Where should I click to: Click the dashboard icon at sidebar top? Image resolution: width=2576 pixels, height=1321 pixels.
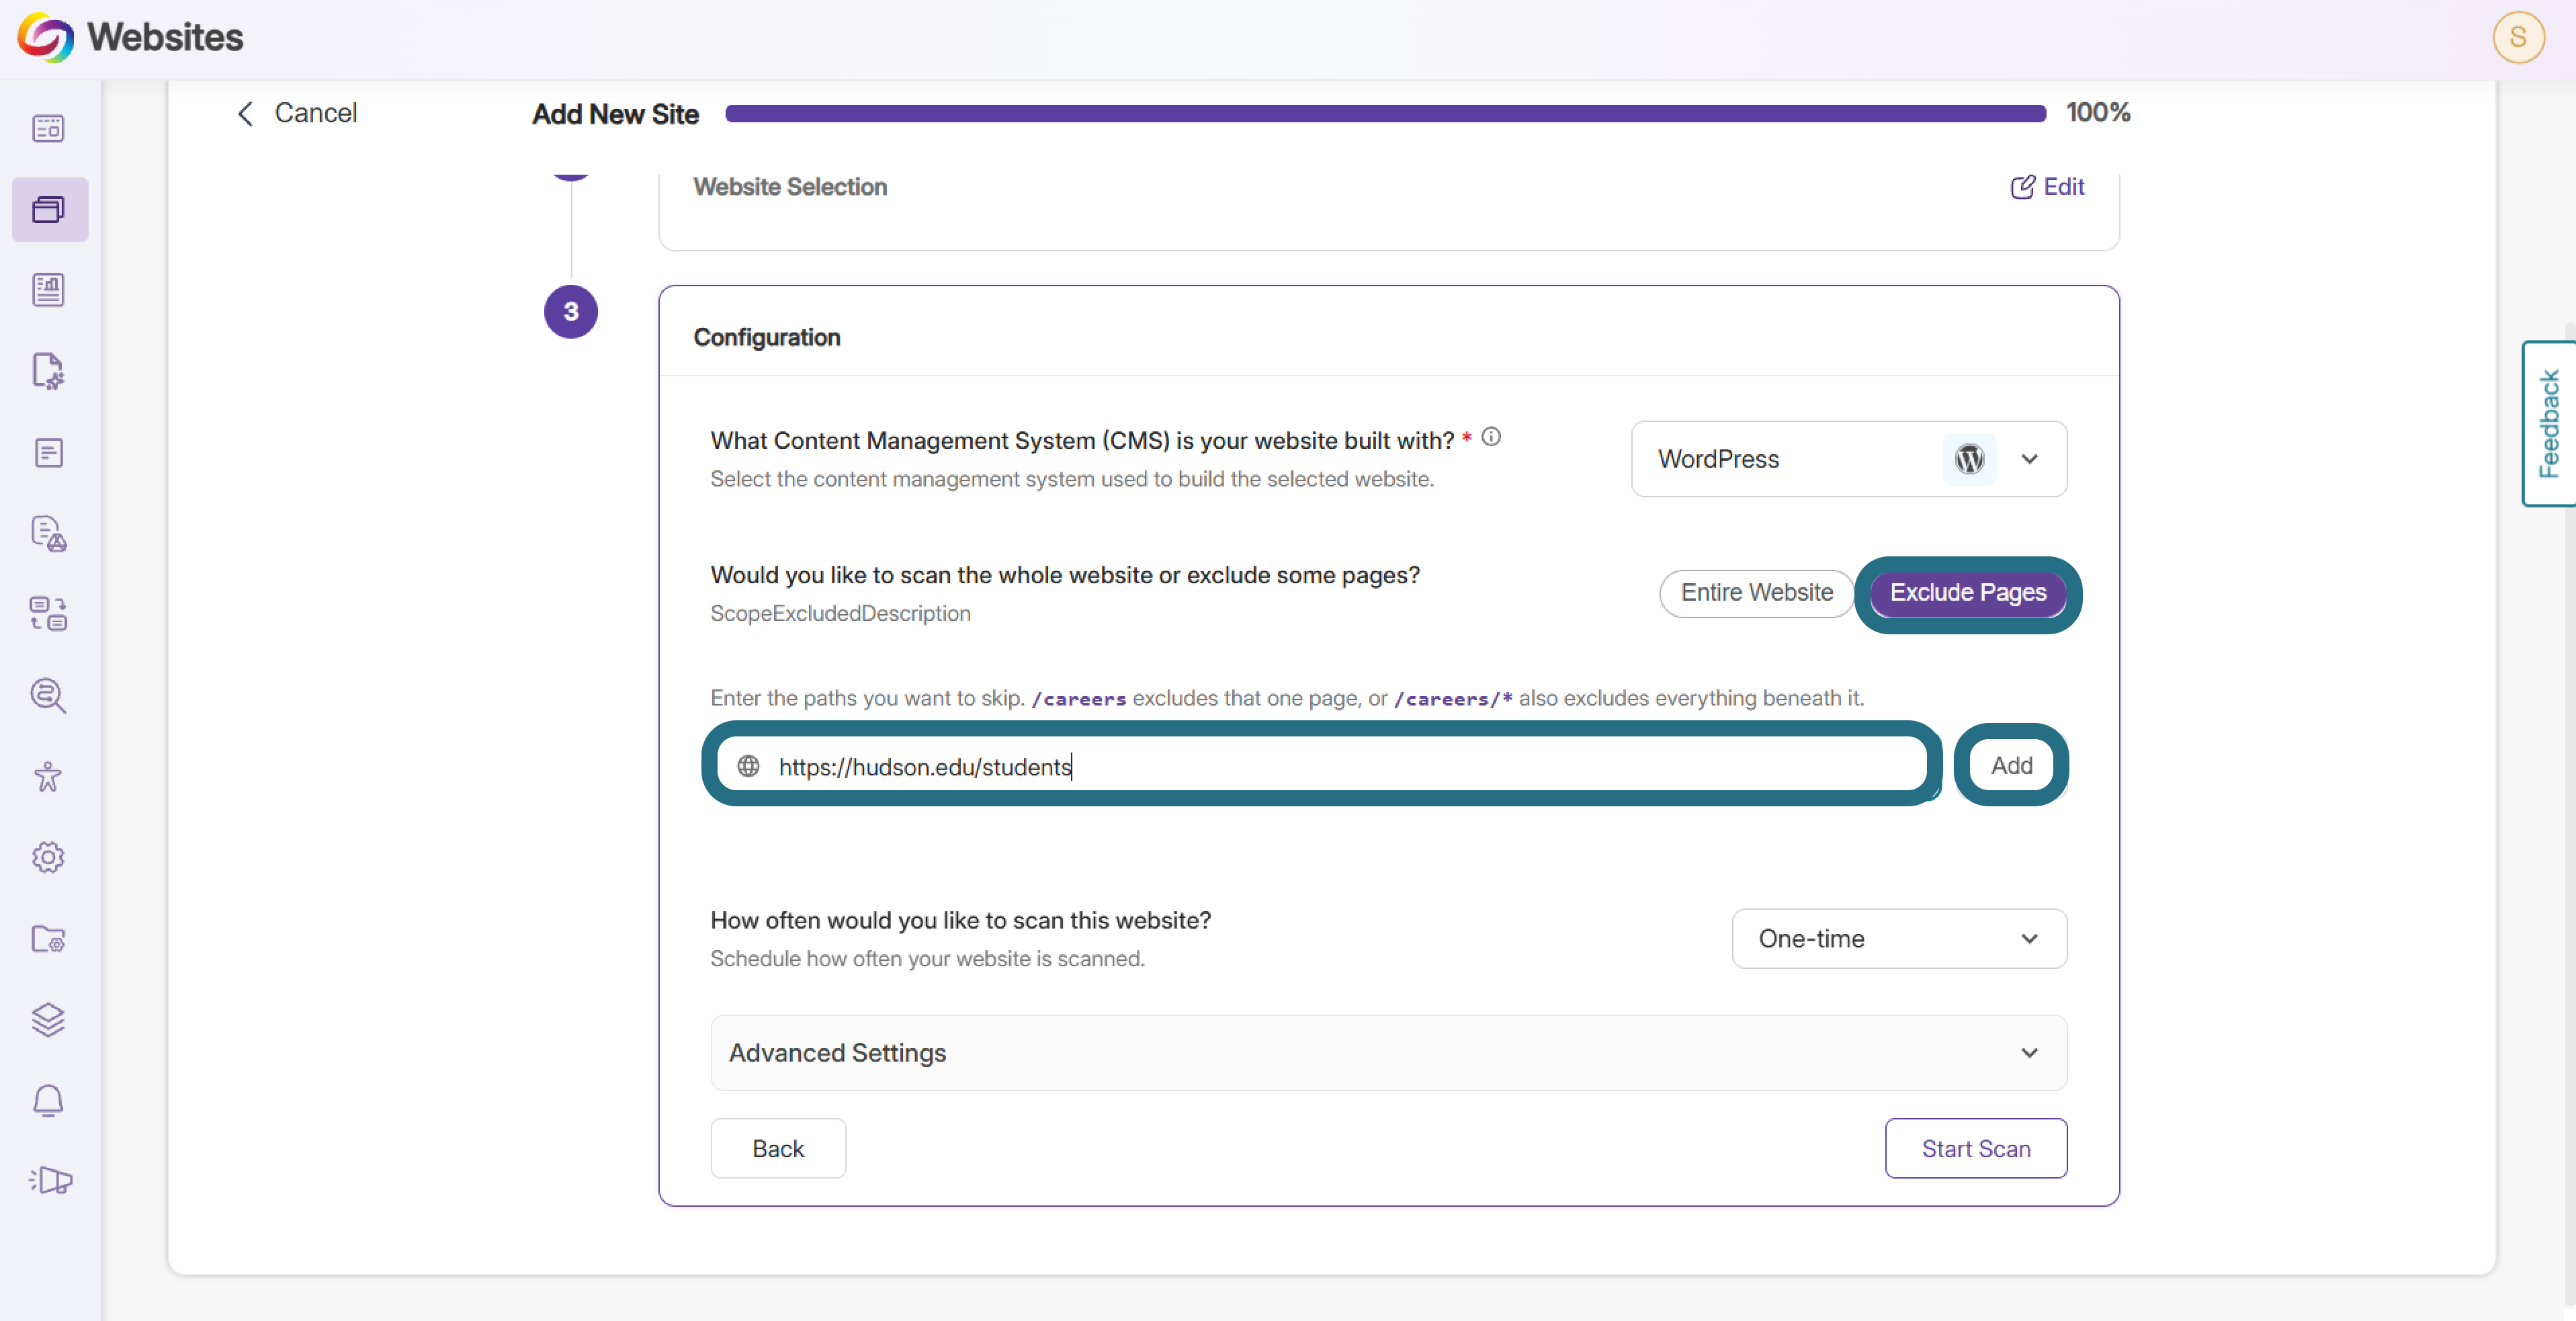click(49, 128)
